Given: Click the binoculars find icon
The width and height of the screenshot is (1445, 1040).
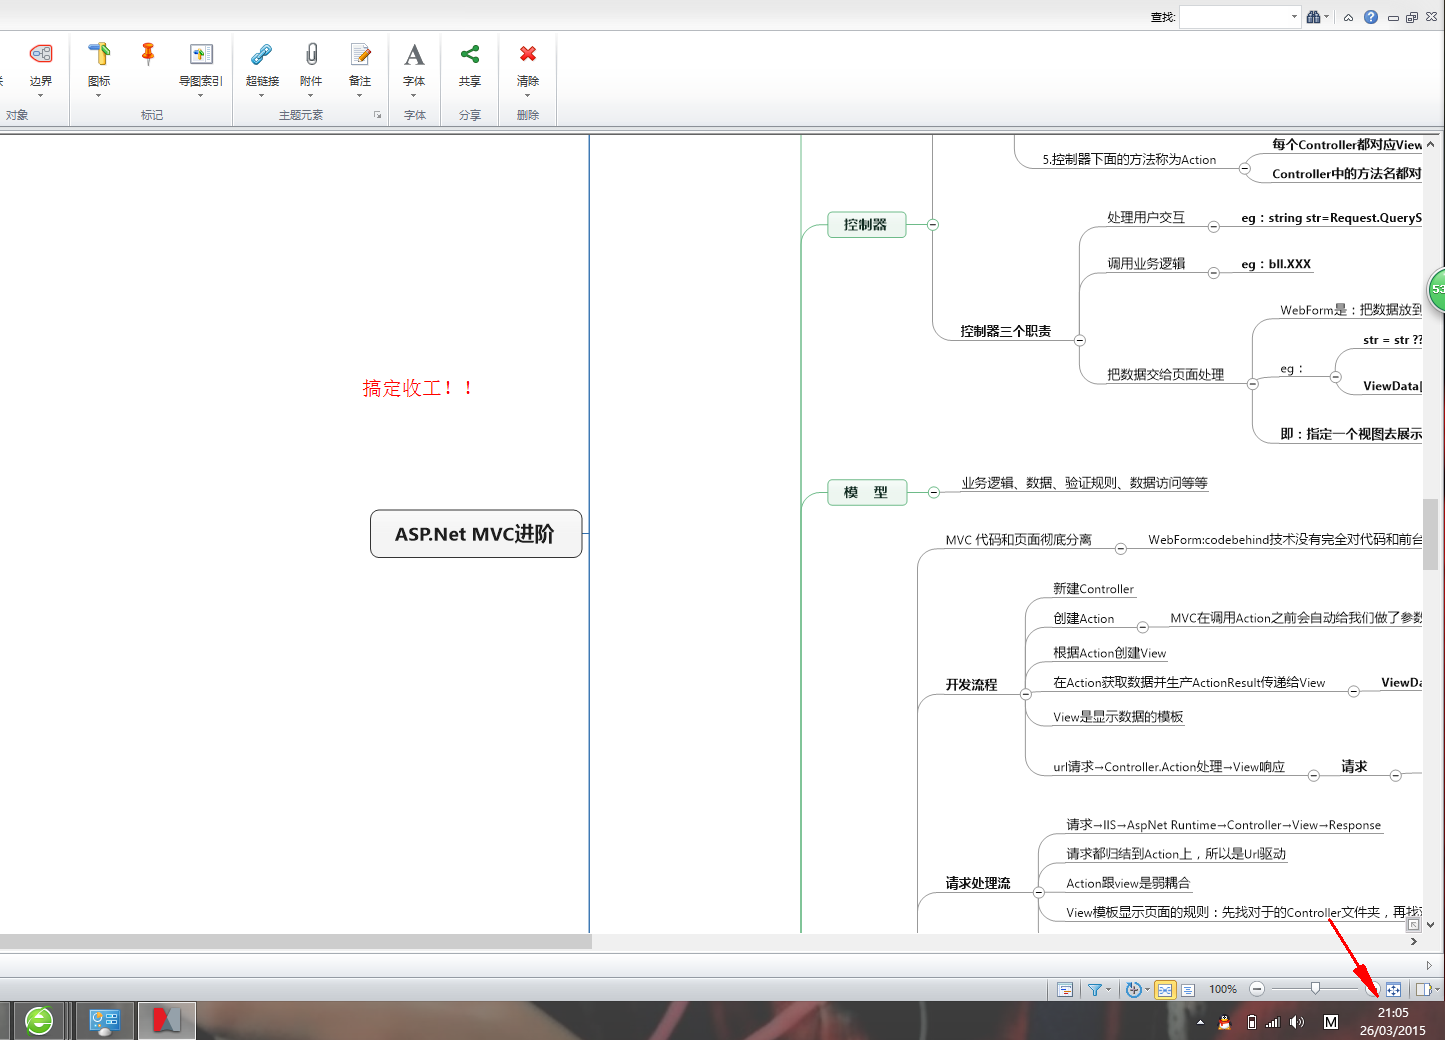Looking at the screenshot, I should 1314,17.
